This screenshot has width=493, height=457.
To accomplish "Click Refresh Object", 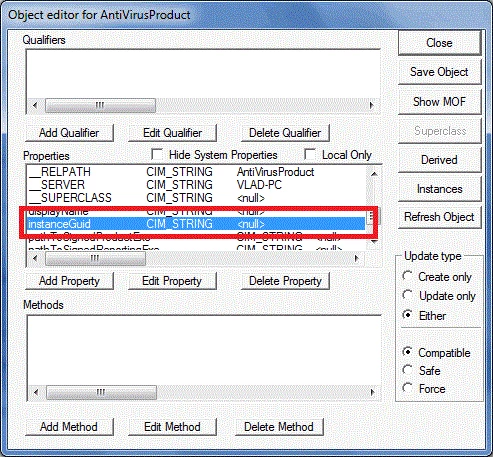I will [439, 217].
